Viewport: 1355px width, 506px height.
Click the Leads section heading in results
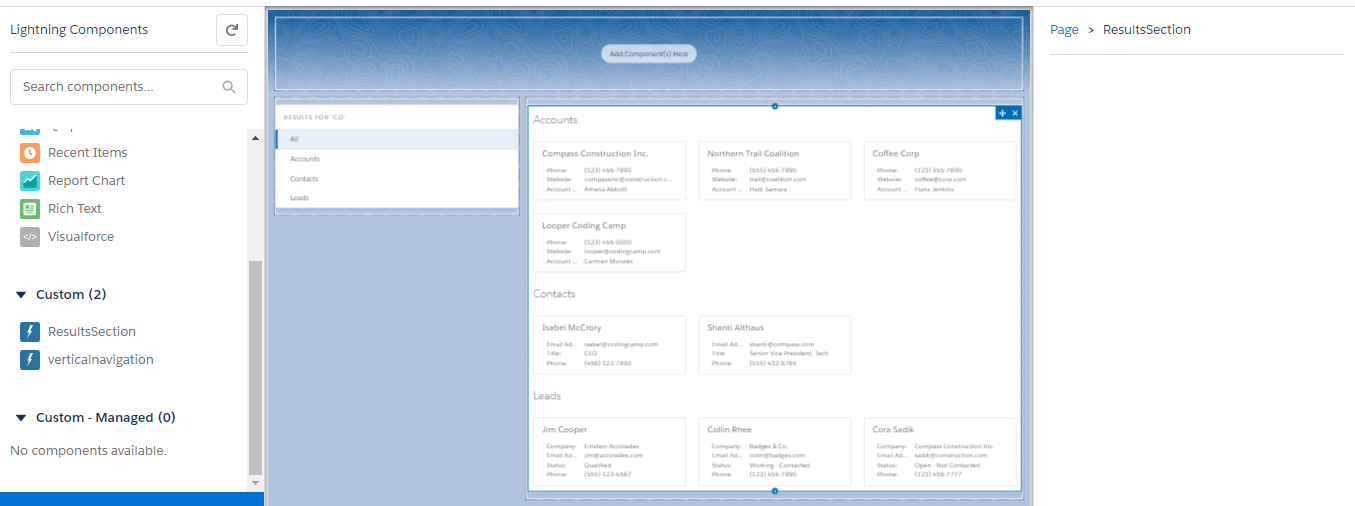[x=547, y=396]
